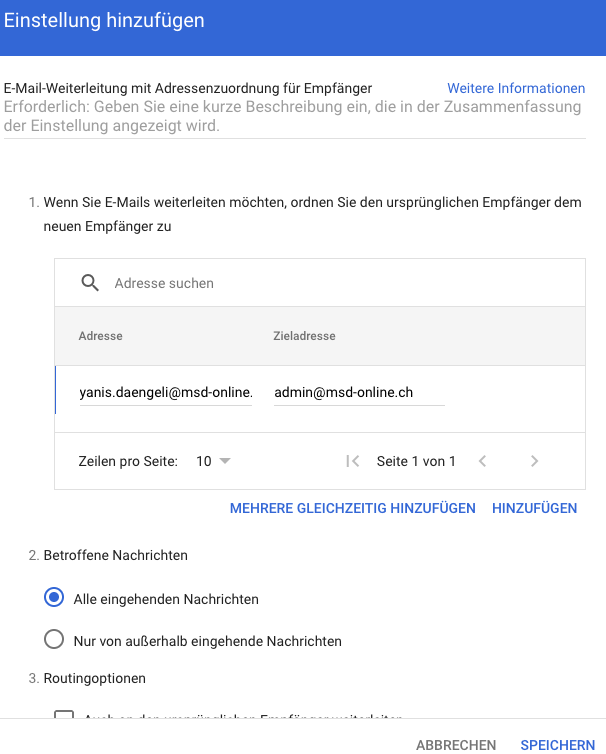The height and width of the screenshot is (754, 606).
Task: Click the 'HINZUFÜGEN' button
Action: 534,508
